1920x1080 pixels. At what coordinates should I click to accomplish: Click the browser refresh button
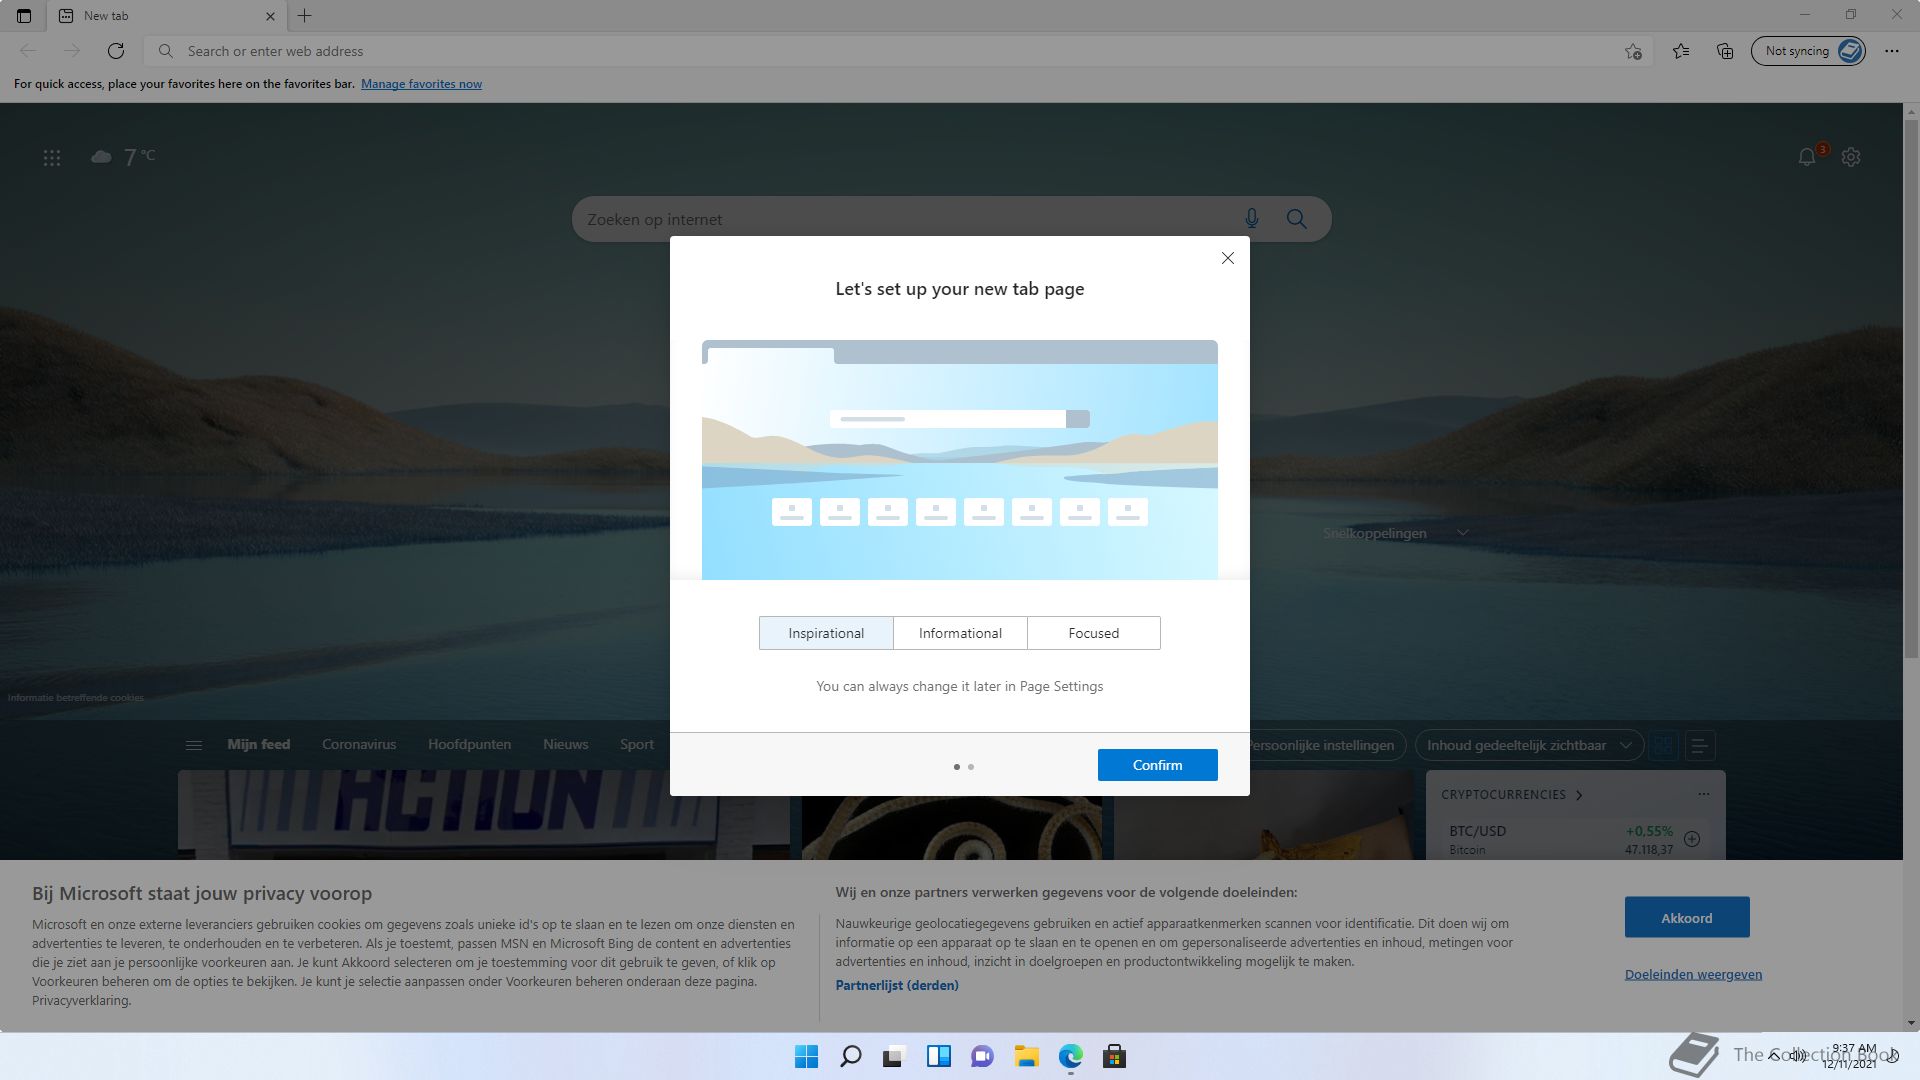[116, 51]
